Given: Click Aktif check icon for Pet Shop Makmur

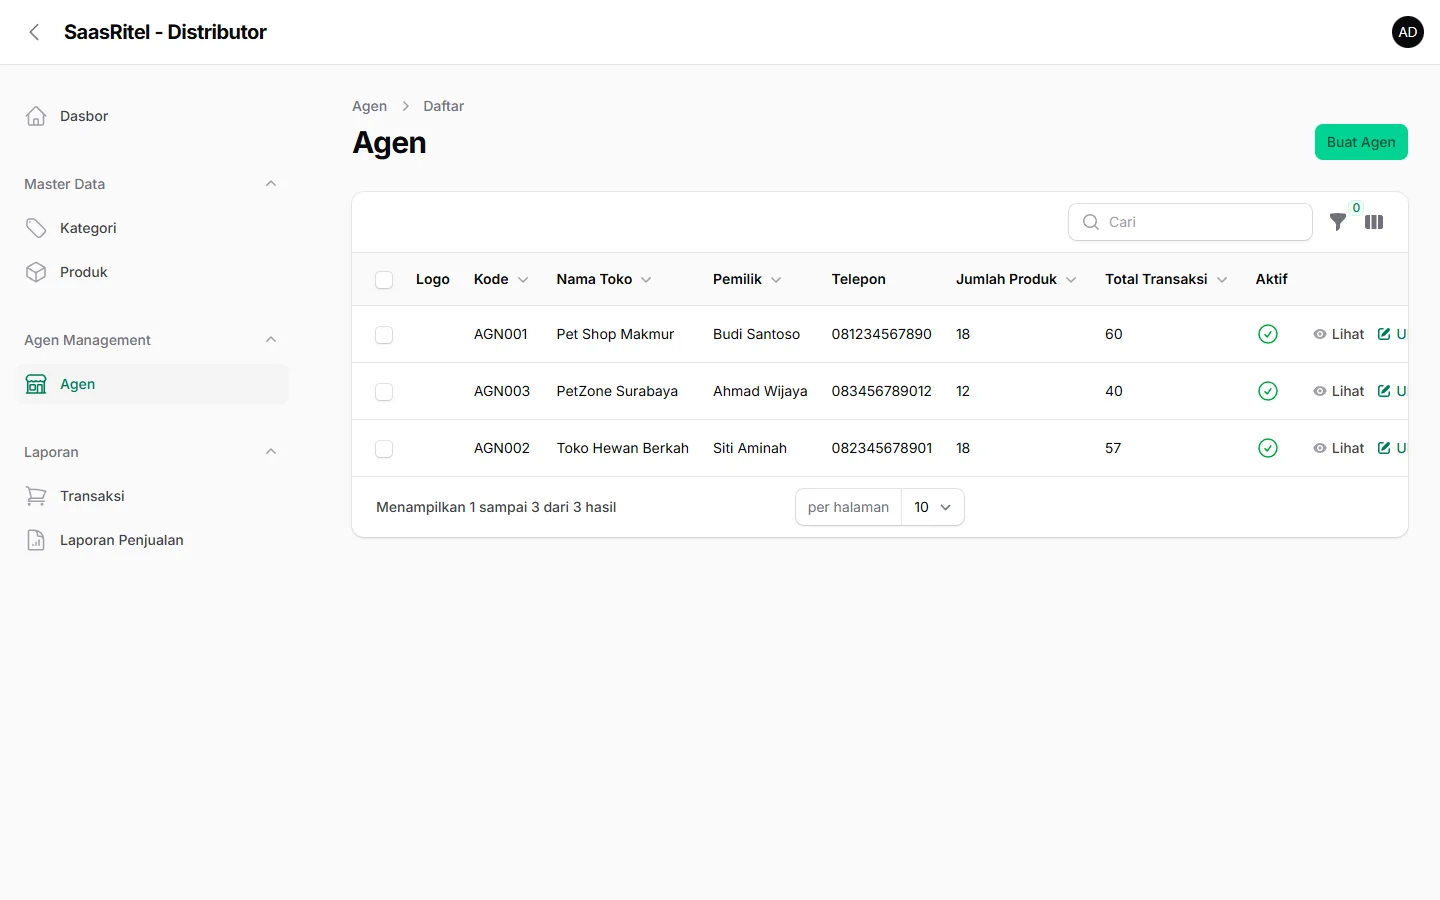Looking at the screenshot, I should [1268, 334].
